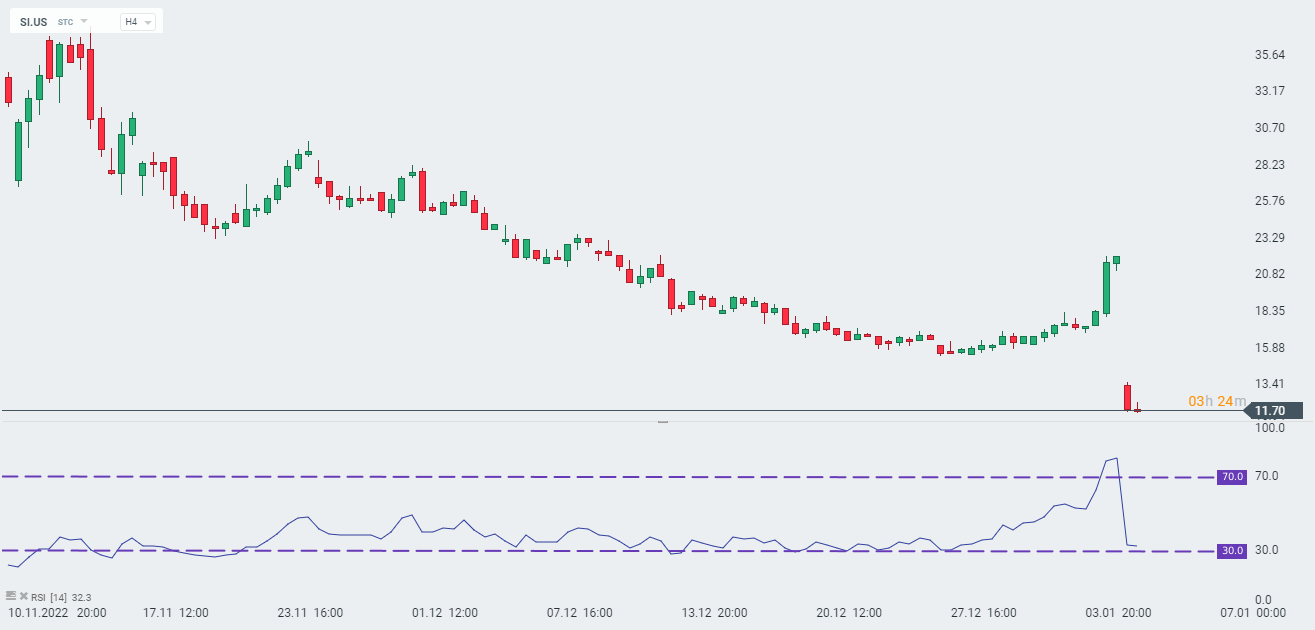Viewport: 1315px width, 630px height.
Task: Click the STC label beside the symbol
Action: point(66,21)
